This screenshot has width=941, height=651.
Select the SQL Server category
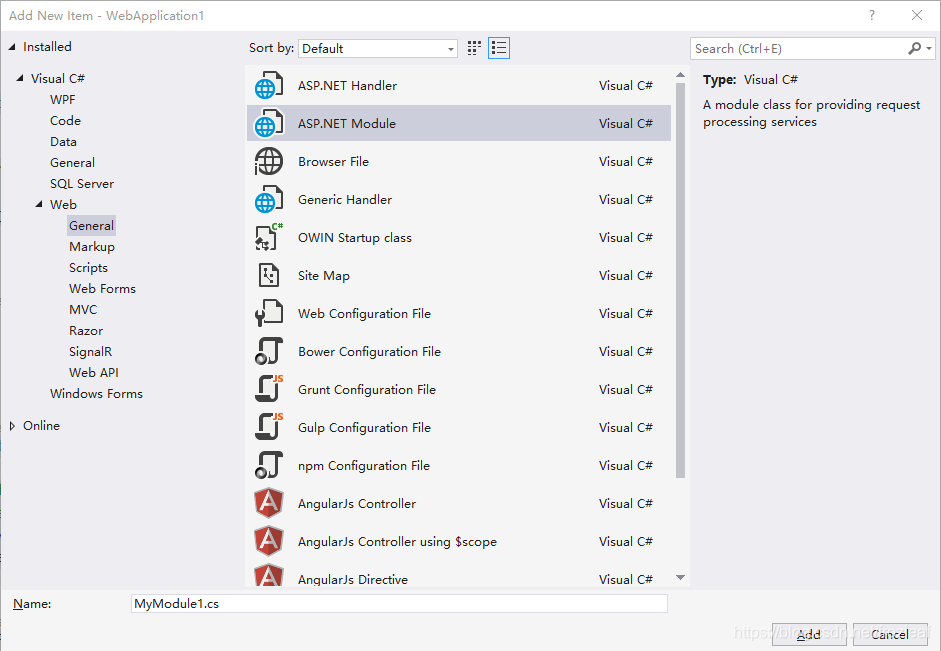[x=82, y=184]
